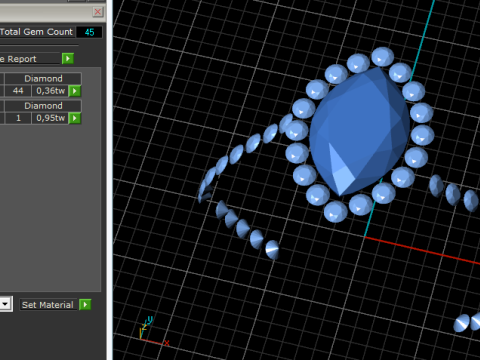Click the quantity 1 cell
This screenshot has height=360, width=480.
18,118
